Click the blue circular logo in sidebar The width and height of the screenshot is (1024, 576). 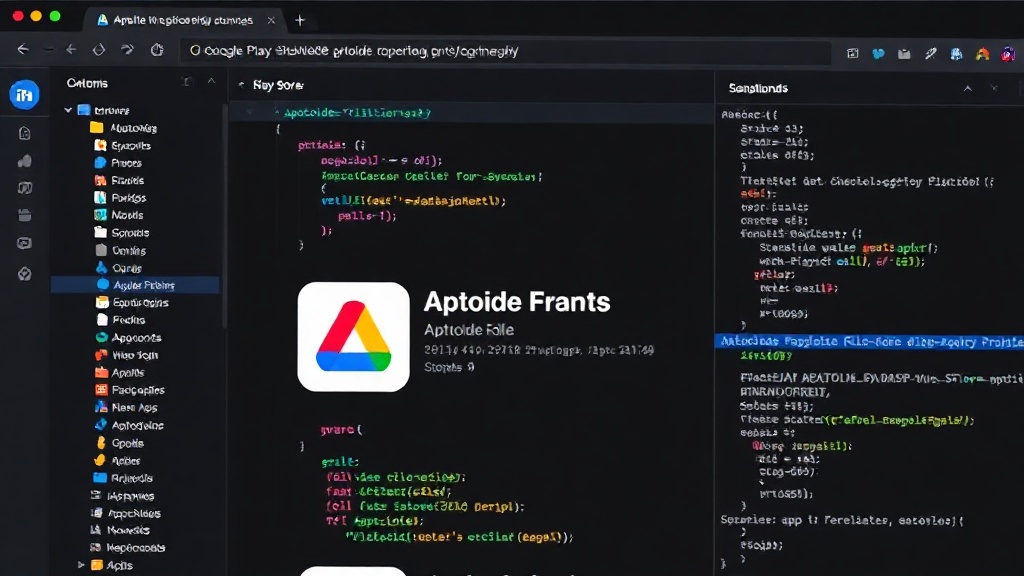tap(24, 95)
